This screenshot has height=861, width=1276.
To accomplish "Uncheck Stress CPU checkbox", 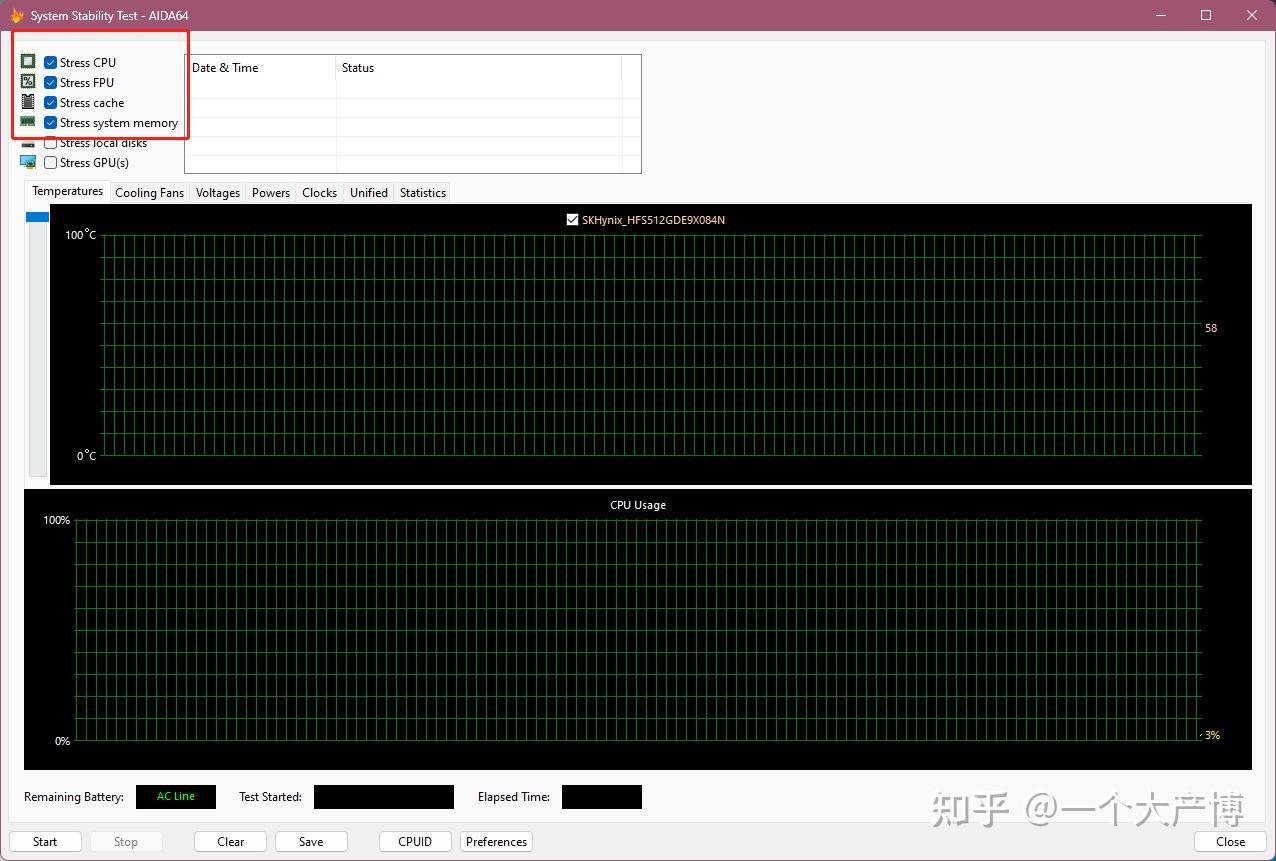I will coord(50,63).
